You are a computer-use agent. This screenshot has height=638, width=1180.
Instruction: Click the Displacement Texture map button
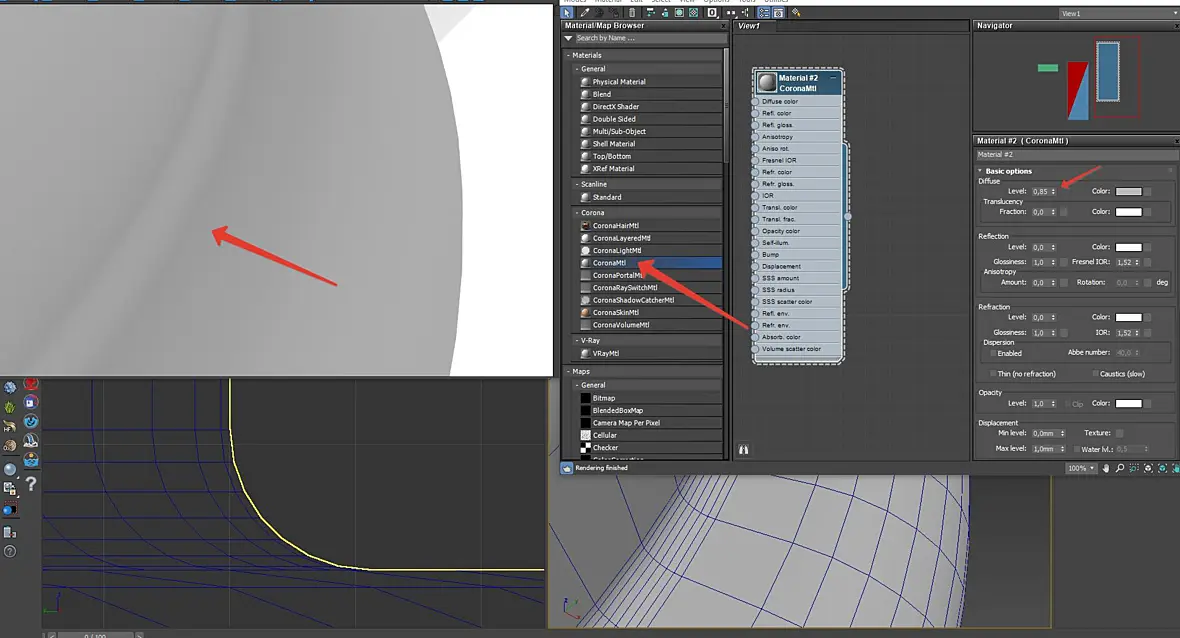click(x=1120, y=433)
